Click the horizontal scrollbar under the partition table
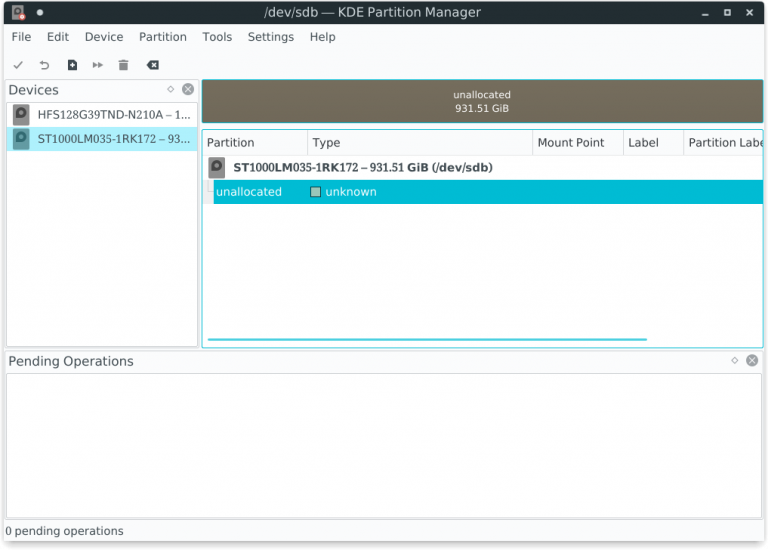The width and height of the screenshot is (768, 550). tap(427, 339)
